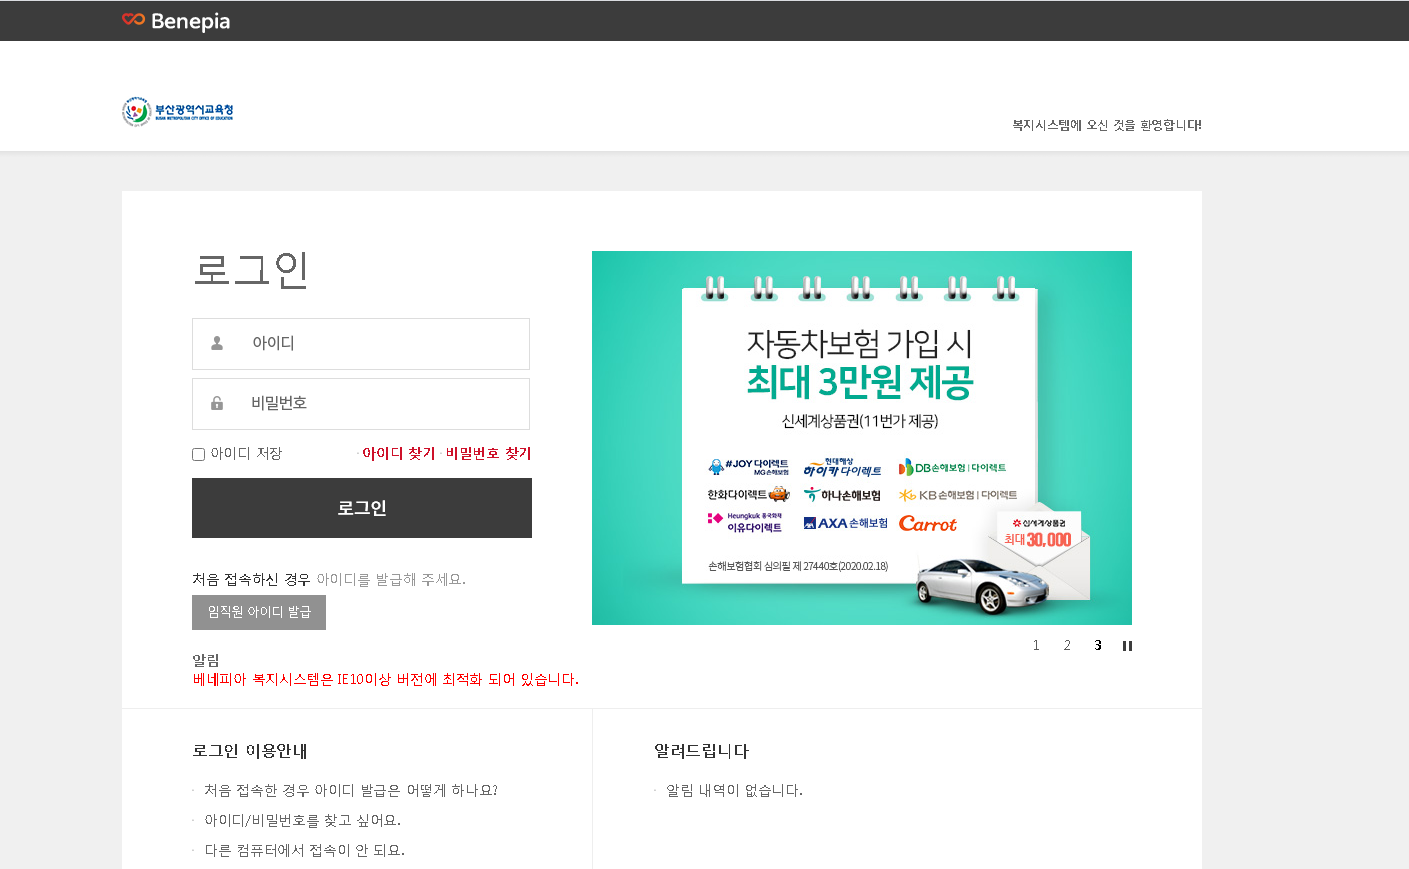Viewport: 1409px width, 869px height.
Task: Show banner slide 1
Action: 1036,646
